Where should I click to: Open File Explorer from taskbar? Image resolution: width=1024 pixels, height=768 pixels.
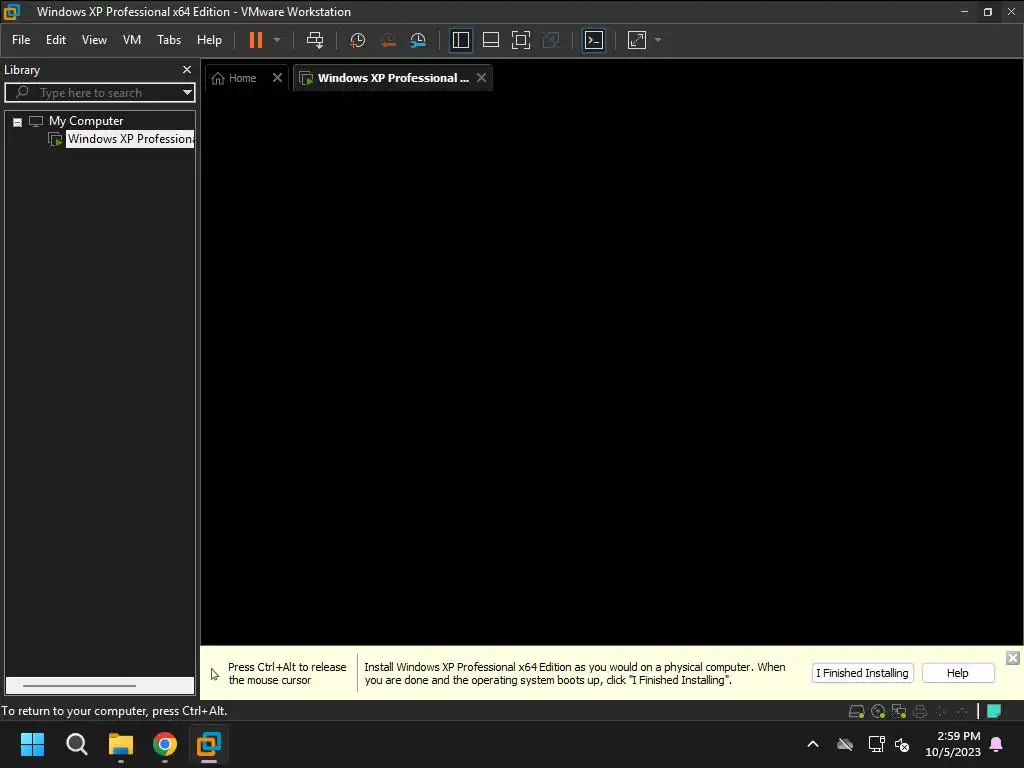[121, 744]
